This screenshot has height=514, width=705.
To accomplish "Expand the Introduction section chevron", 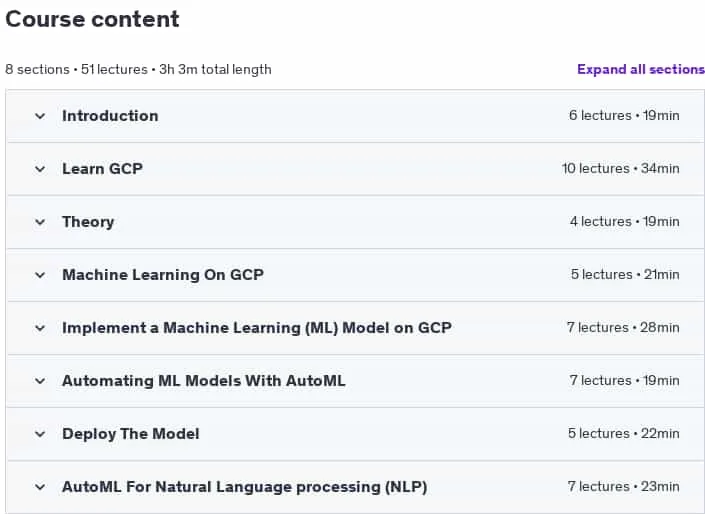I will coord(40,116).
